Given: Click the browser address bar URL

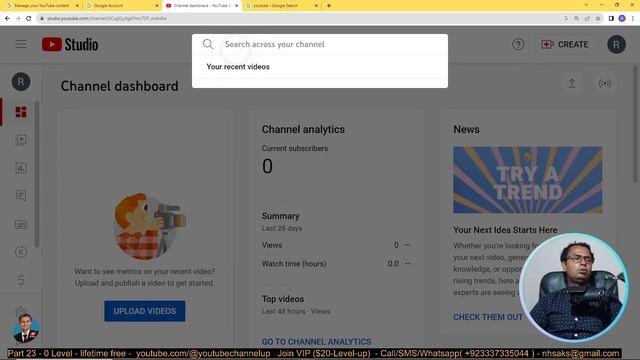Looking at the screenshot, I should (106, 18).
